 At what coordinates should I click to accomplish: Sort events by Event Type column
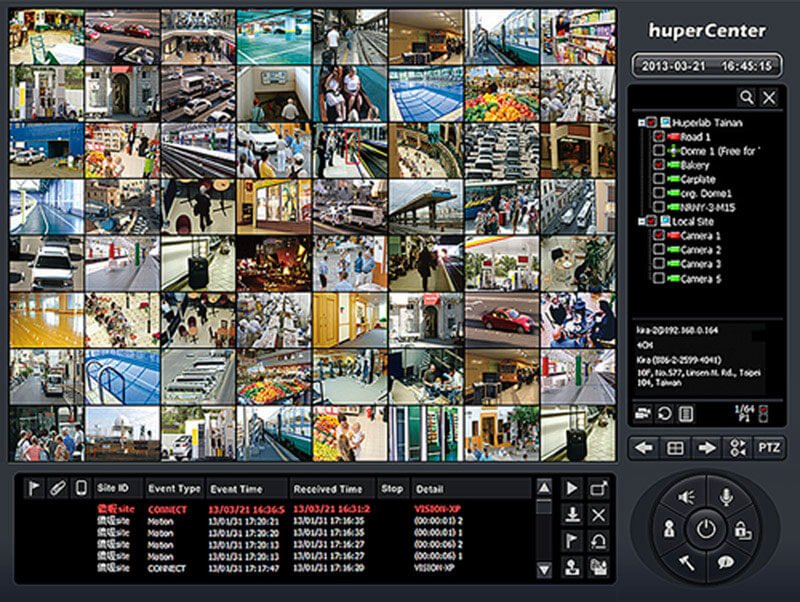174,489
